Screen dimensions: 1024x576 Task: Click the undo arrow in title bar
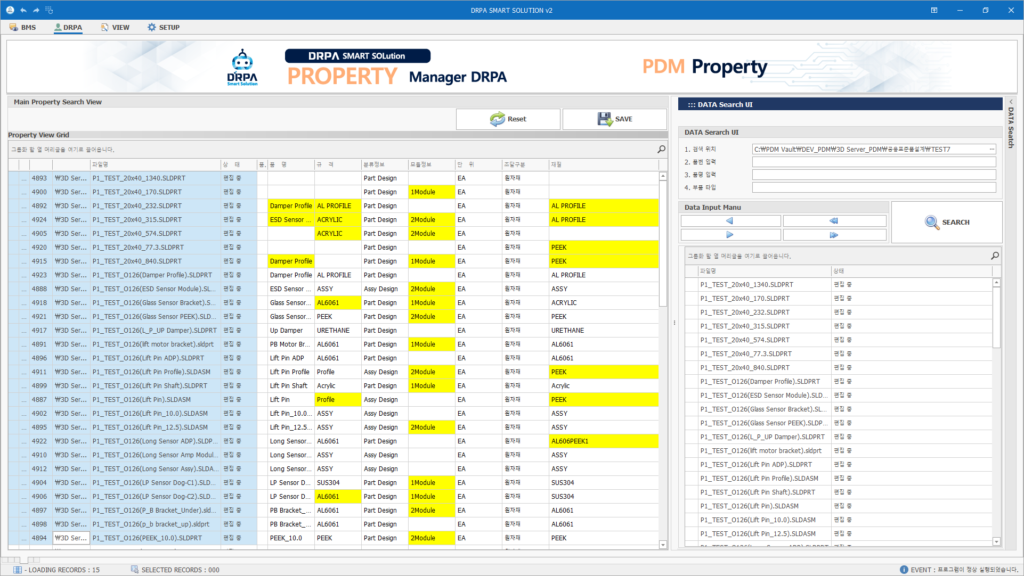(24, 9)
